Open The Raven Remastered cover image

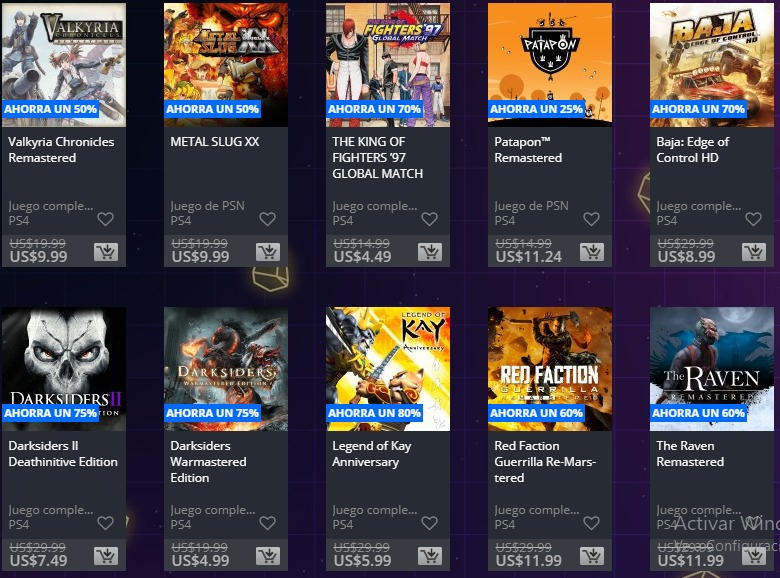[x=712, y=369]
